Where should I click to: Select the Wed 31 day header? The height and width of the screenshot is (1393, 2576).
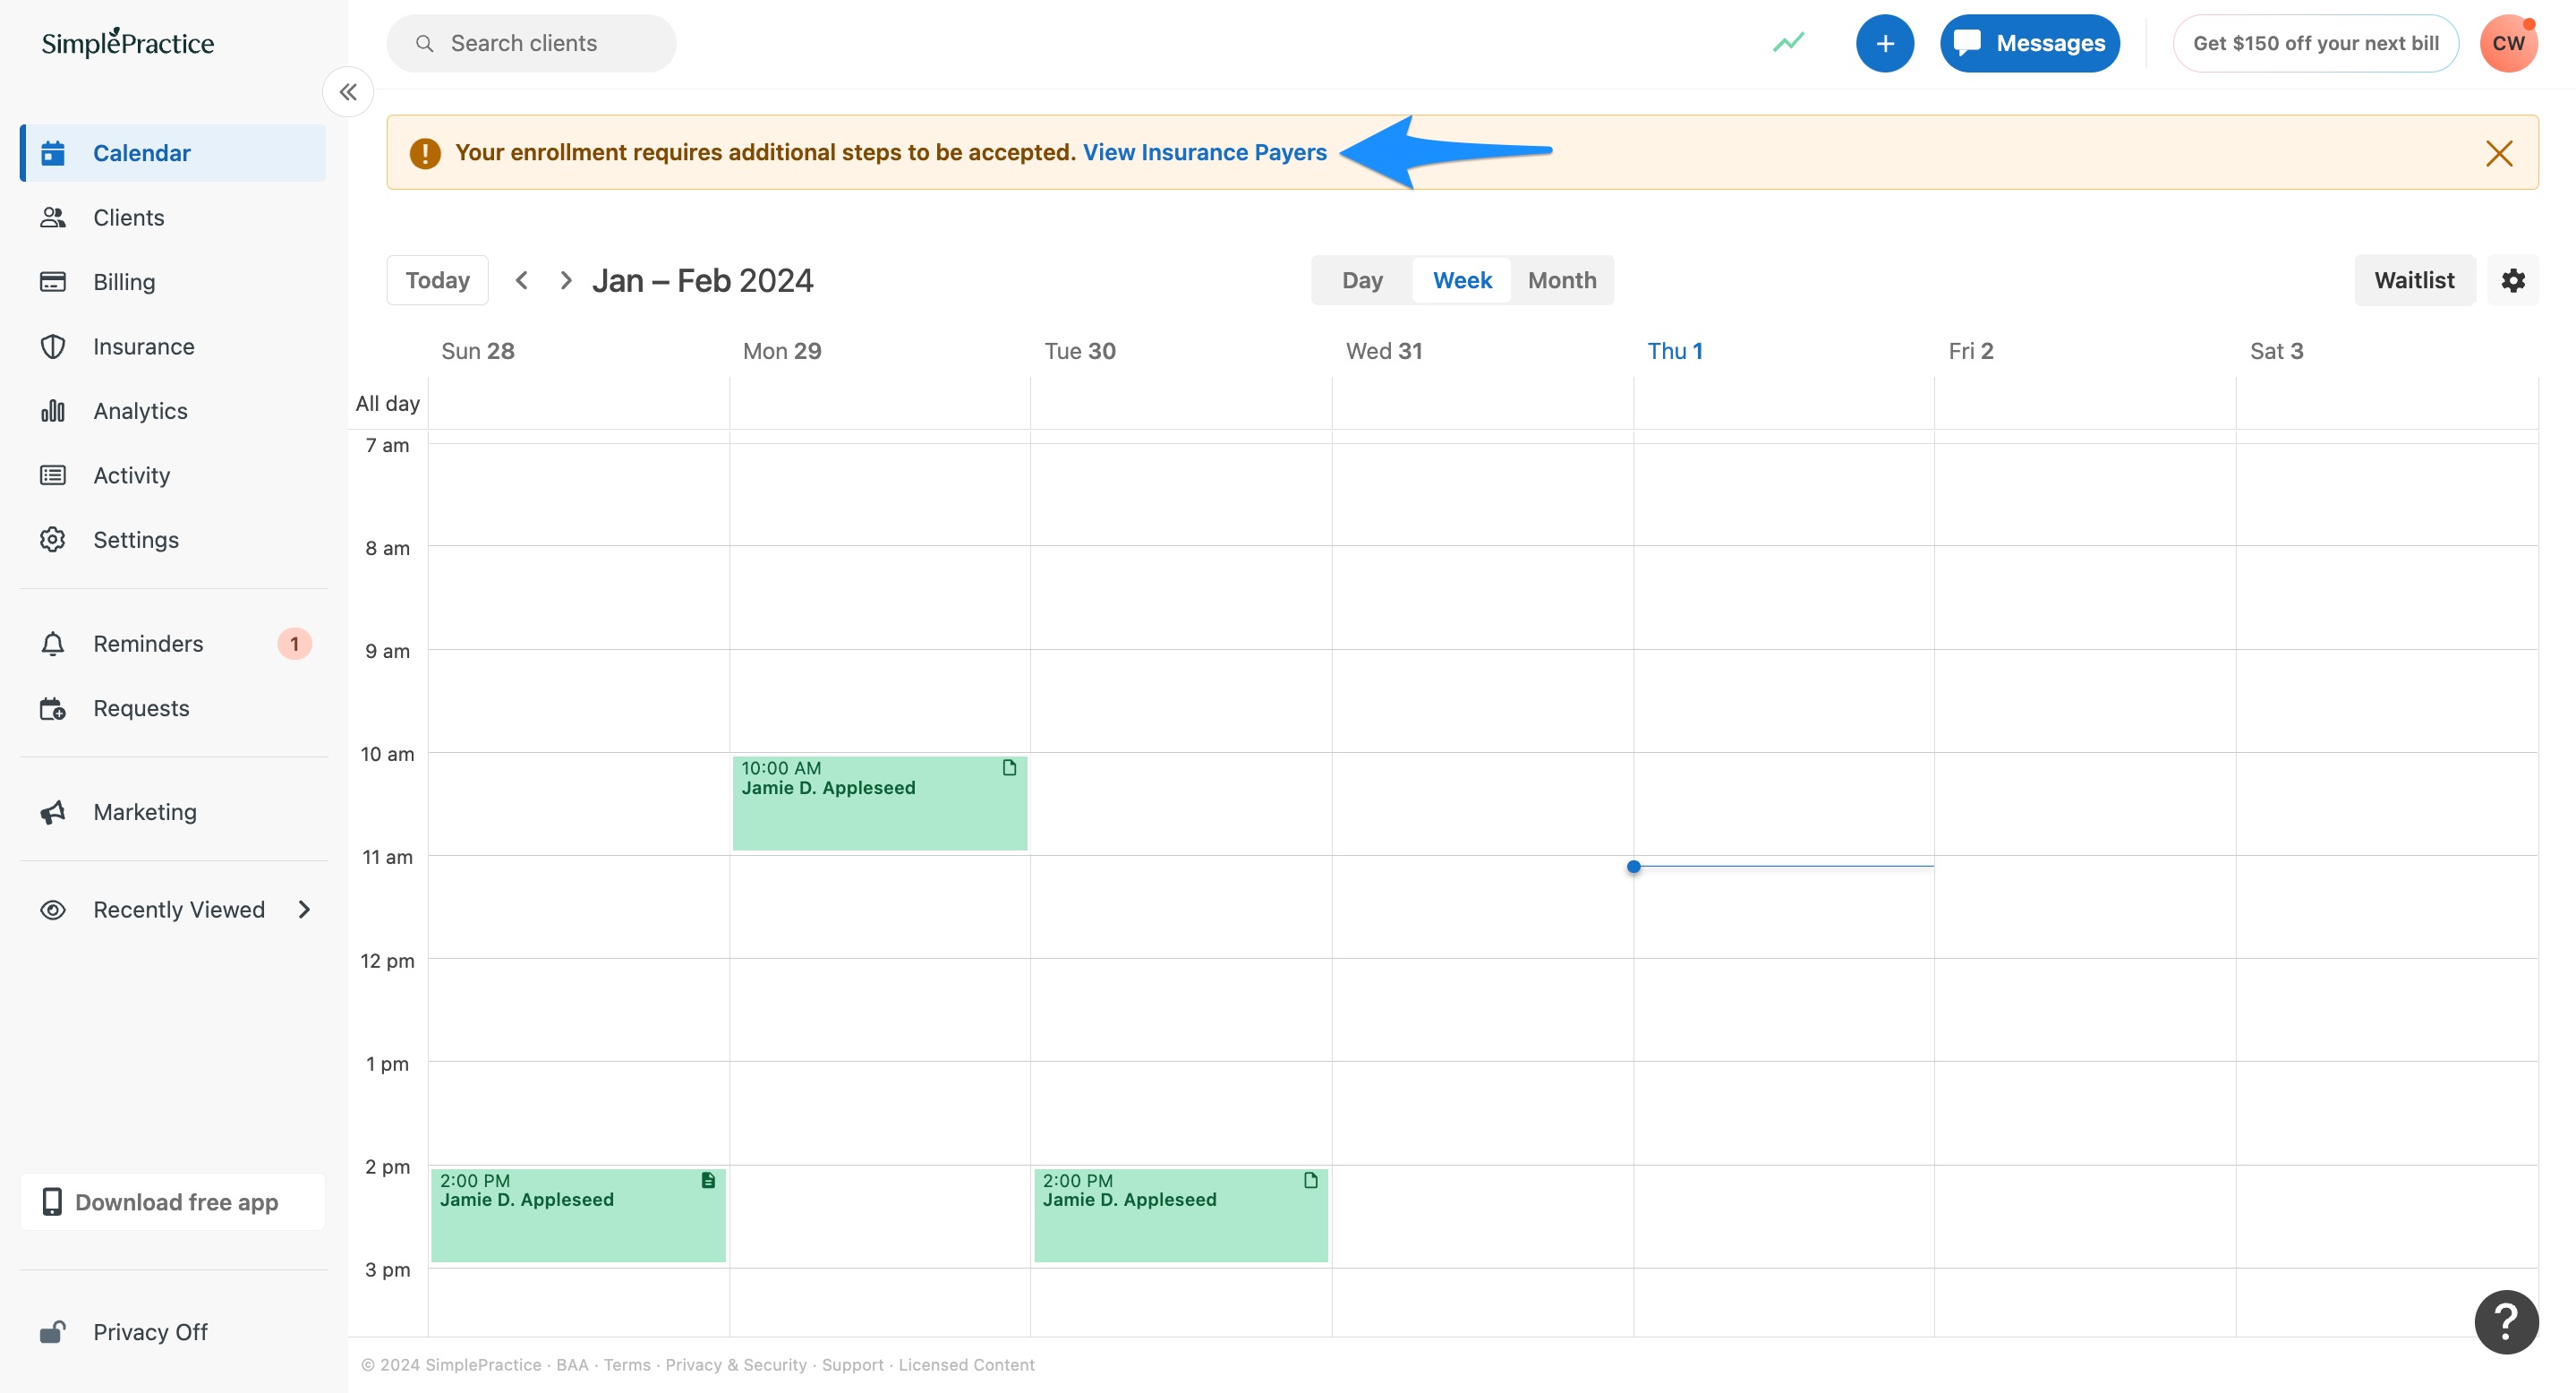tap(1384, 351)
